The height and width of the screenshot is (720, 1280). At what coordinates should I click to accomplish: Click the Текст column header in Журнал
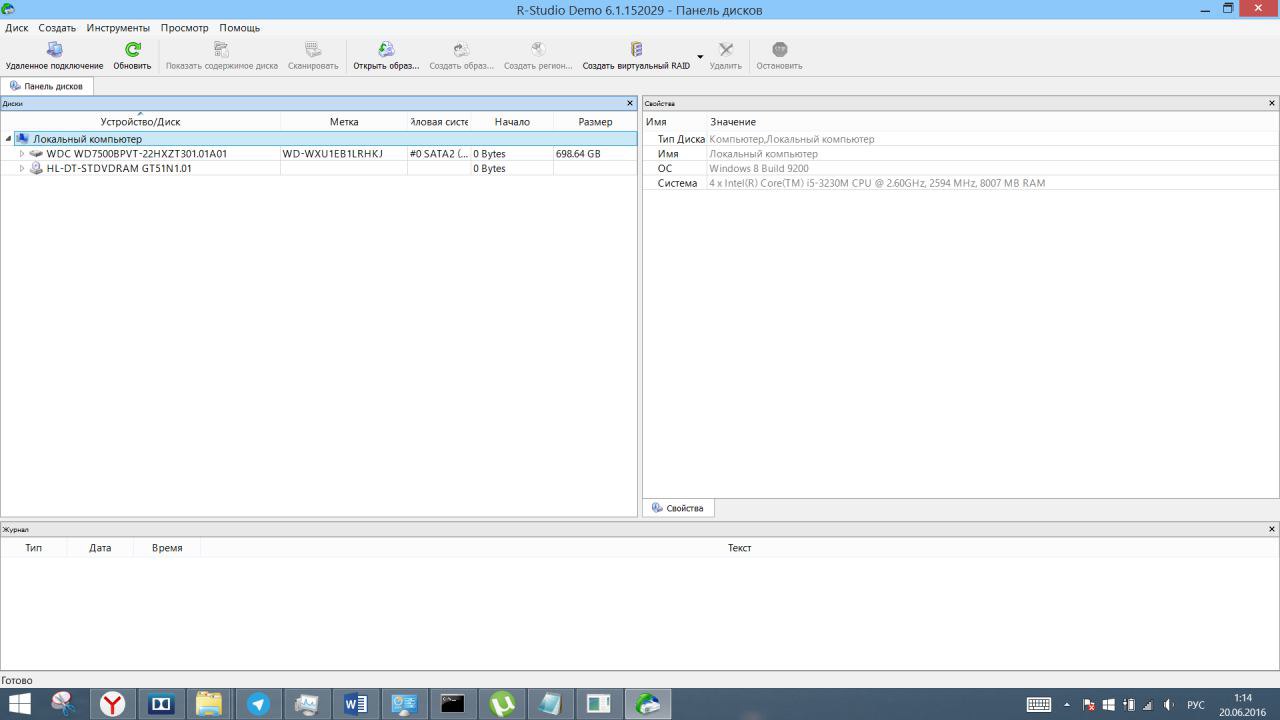tap(739, 548)
